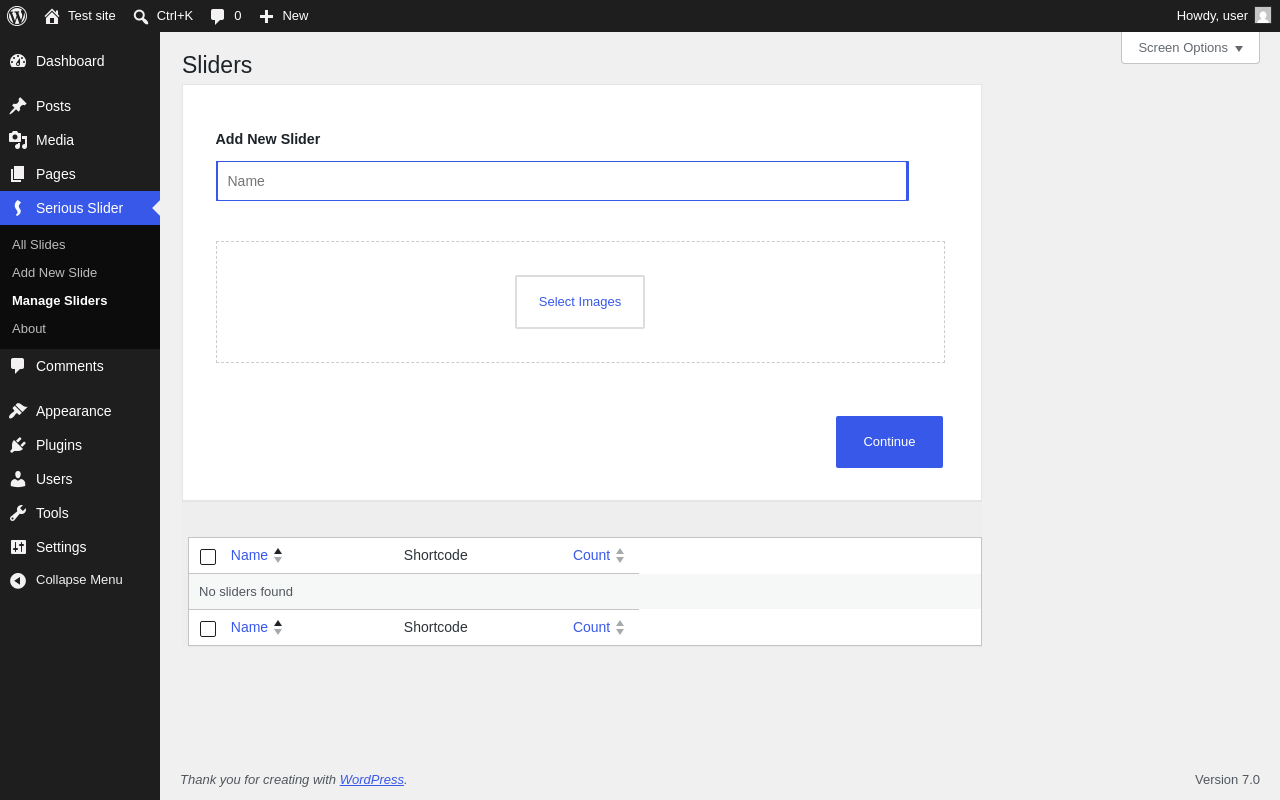Open the Appearance menu
The height and width of the screenshot is (800, 1280).
pyautogui.click(x=80, y=411)
